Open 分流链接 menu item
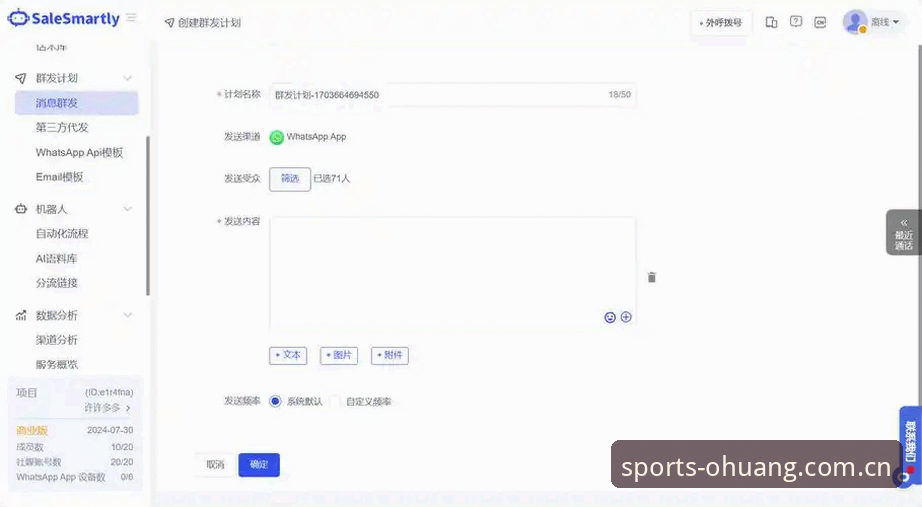The height and width of the screenshot is (507, 922). pos(56,283)
